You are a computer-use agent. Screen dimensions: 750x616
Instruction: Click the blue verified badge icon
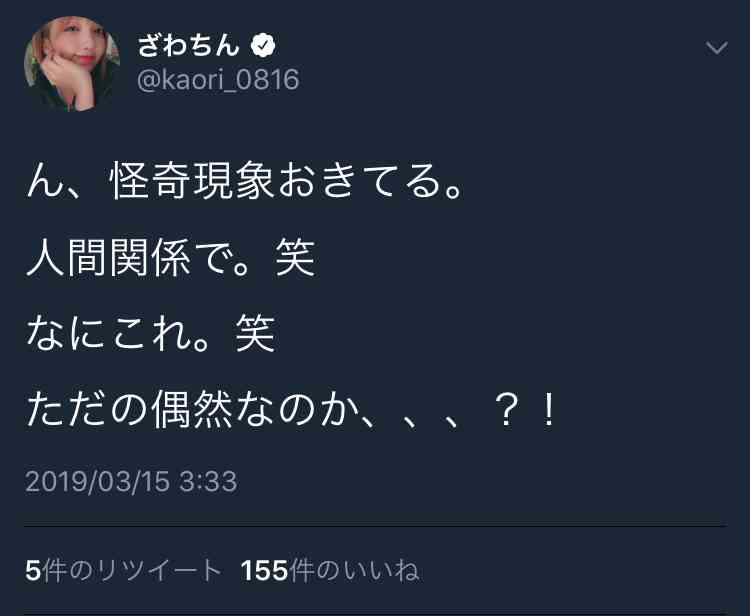(263, 46)
